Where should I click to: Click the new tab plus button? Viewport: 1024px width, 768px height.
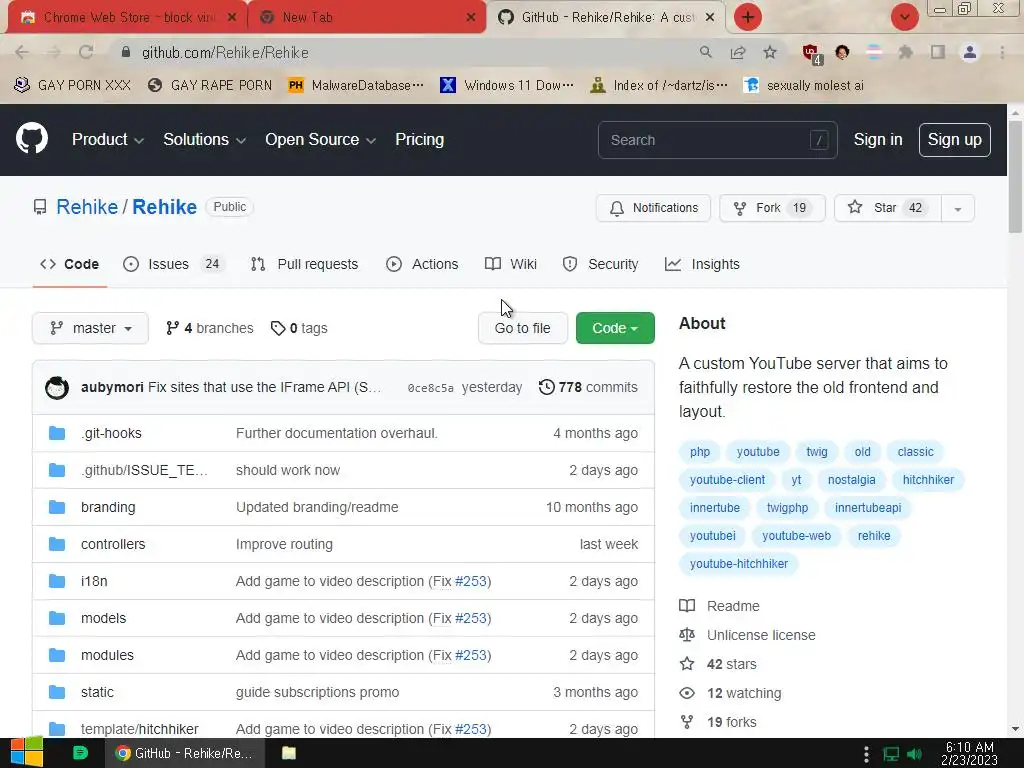[x=748, y=17]
